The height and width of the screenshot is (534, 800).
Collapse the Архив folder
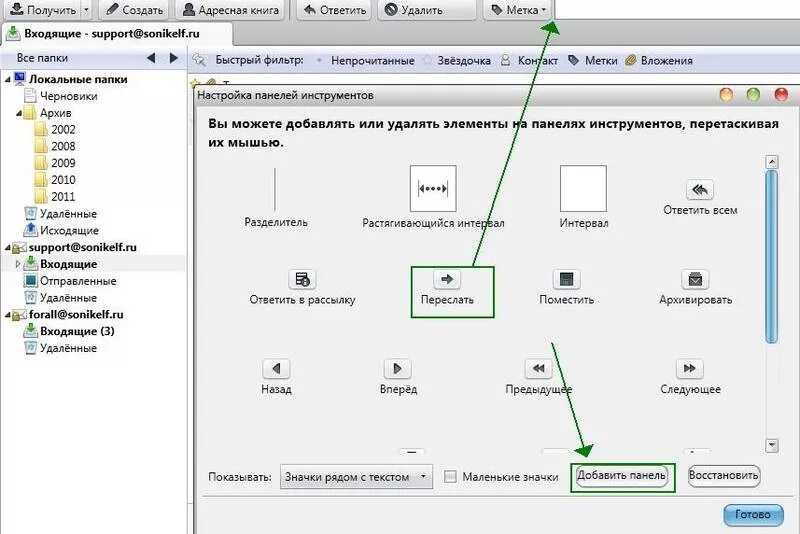[18, 113]
